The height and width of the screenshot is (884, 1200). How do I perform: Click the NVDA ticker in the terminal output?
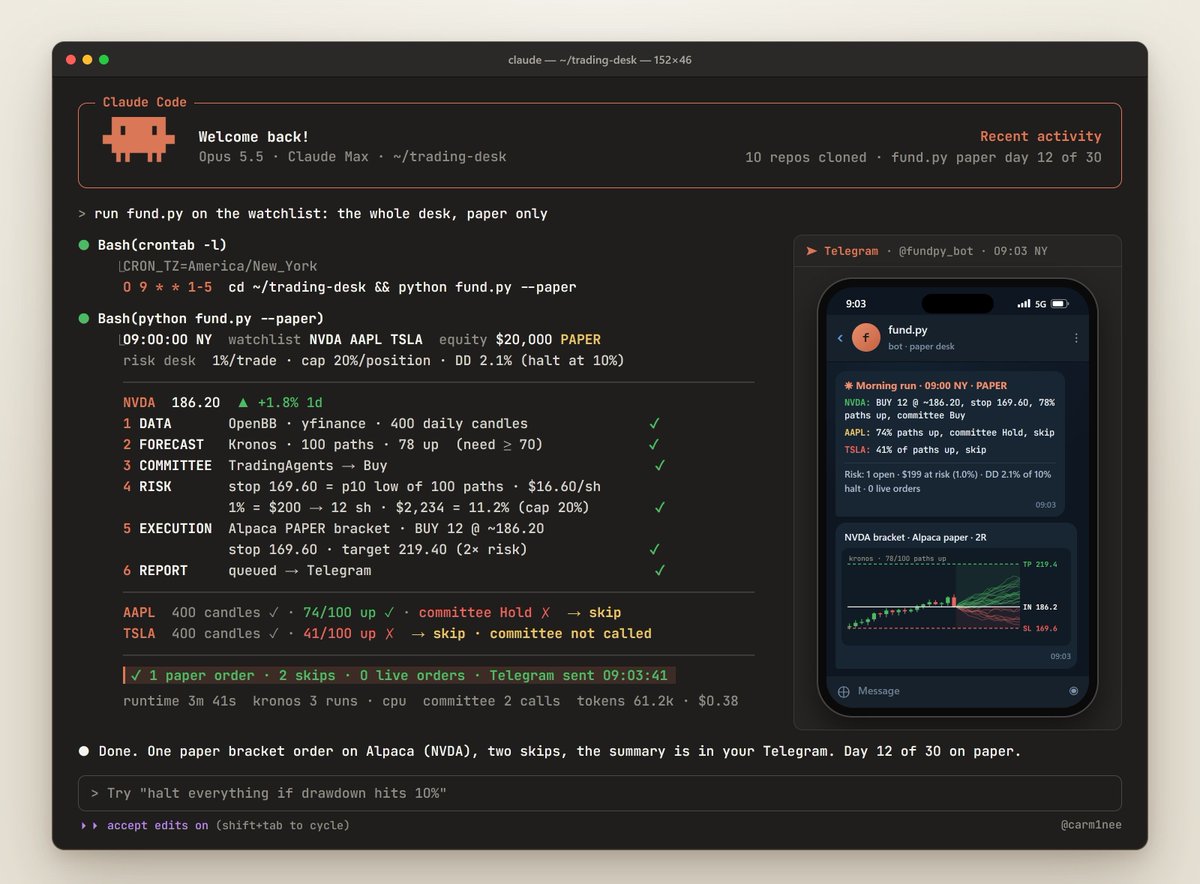pyautogui.click(x=139, y=402)
